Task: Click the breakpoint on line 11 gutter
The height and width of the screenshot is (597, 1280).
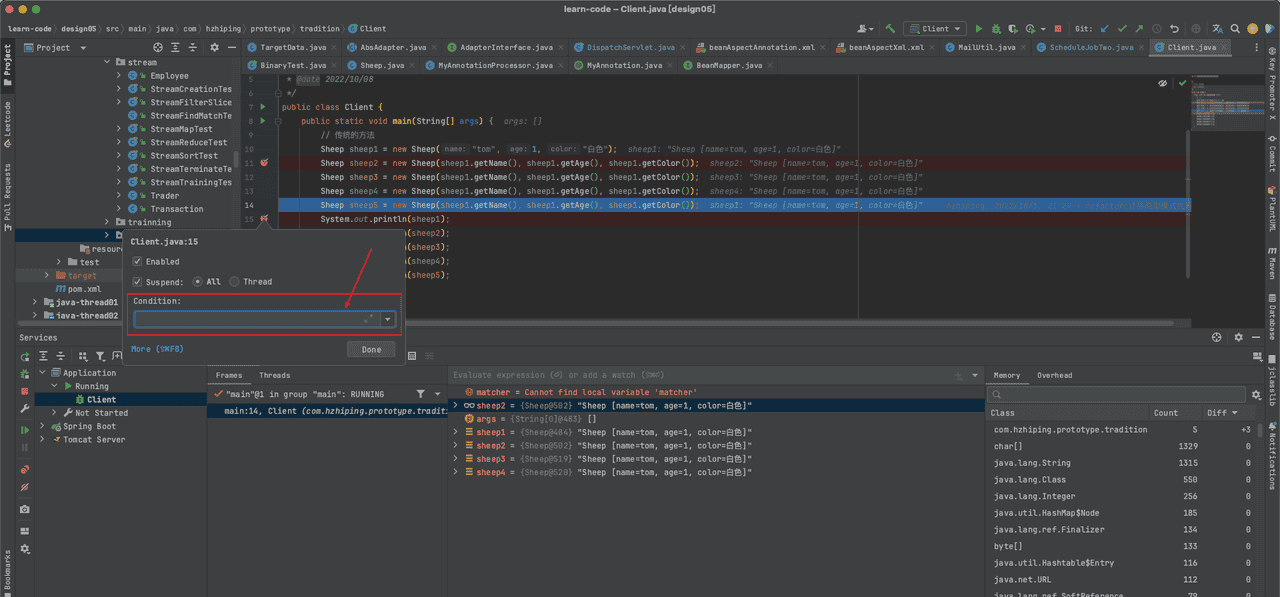Action: (264, 162)
